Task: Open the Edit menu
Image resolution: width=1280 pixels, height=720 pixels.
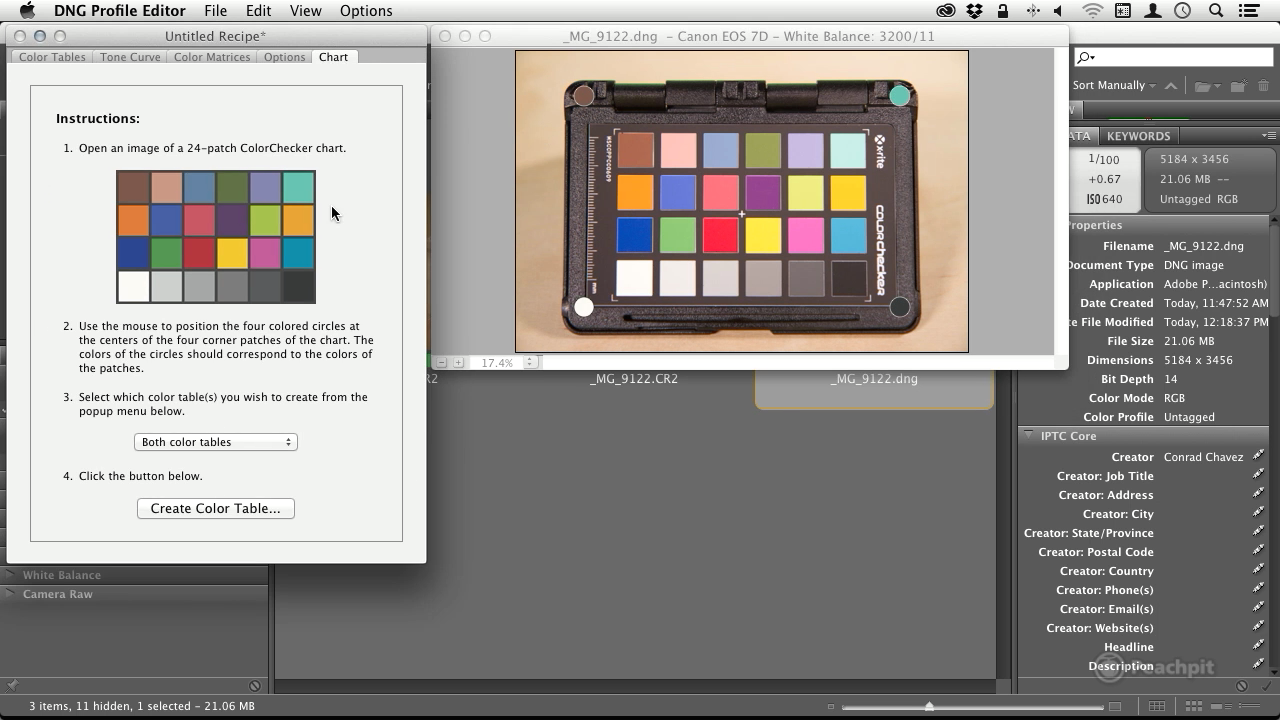Action: pos(258,11)
